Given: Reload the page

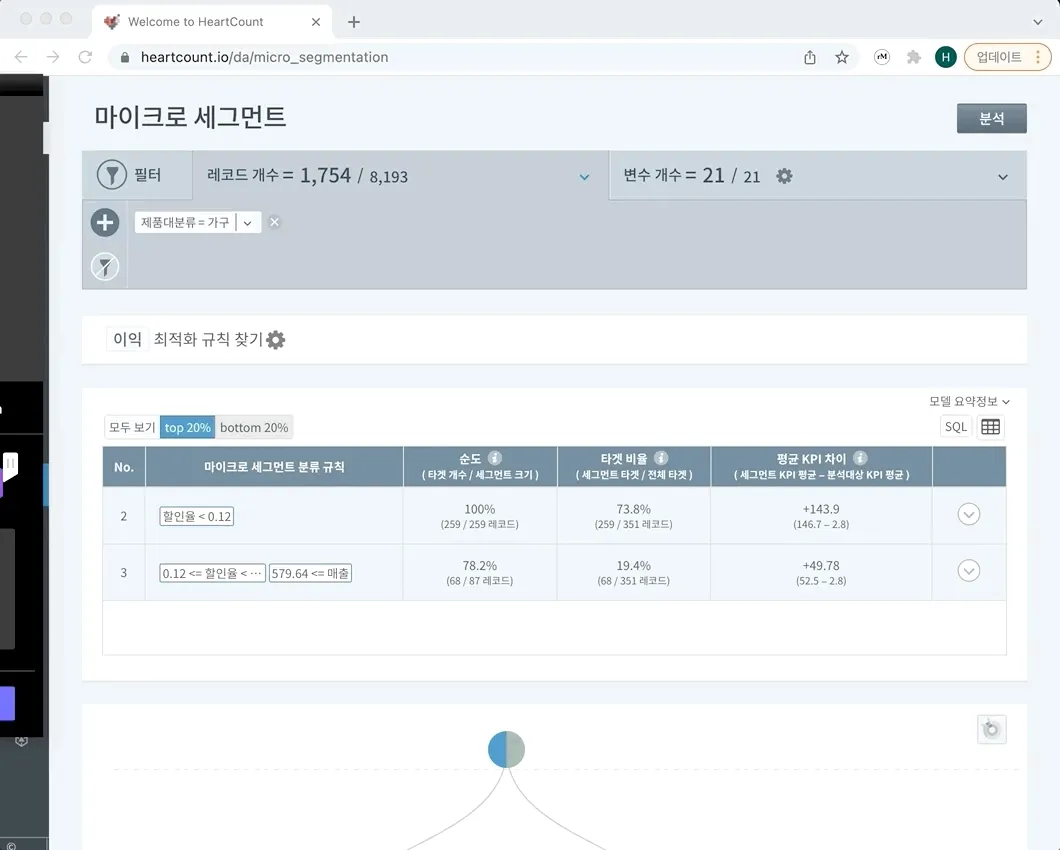Looking at the screenshot, I should [x=85, y=57].
